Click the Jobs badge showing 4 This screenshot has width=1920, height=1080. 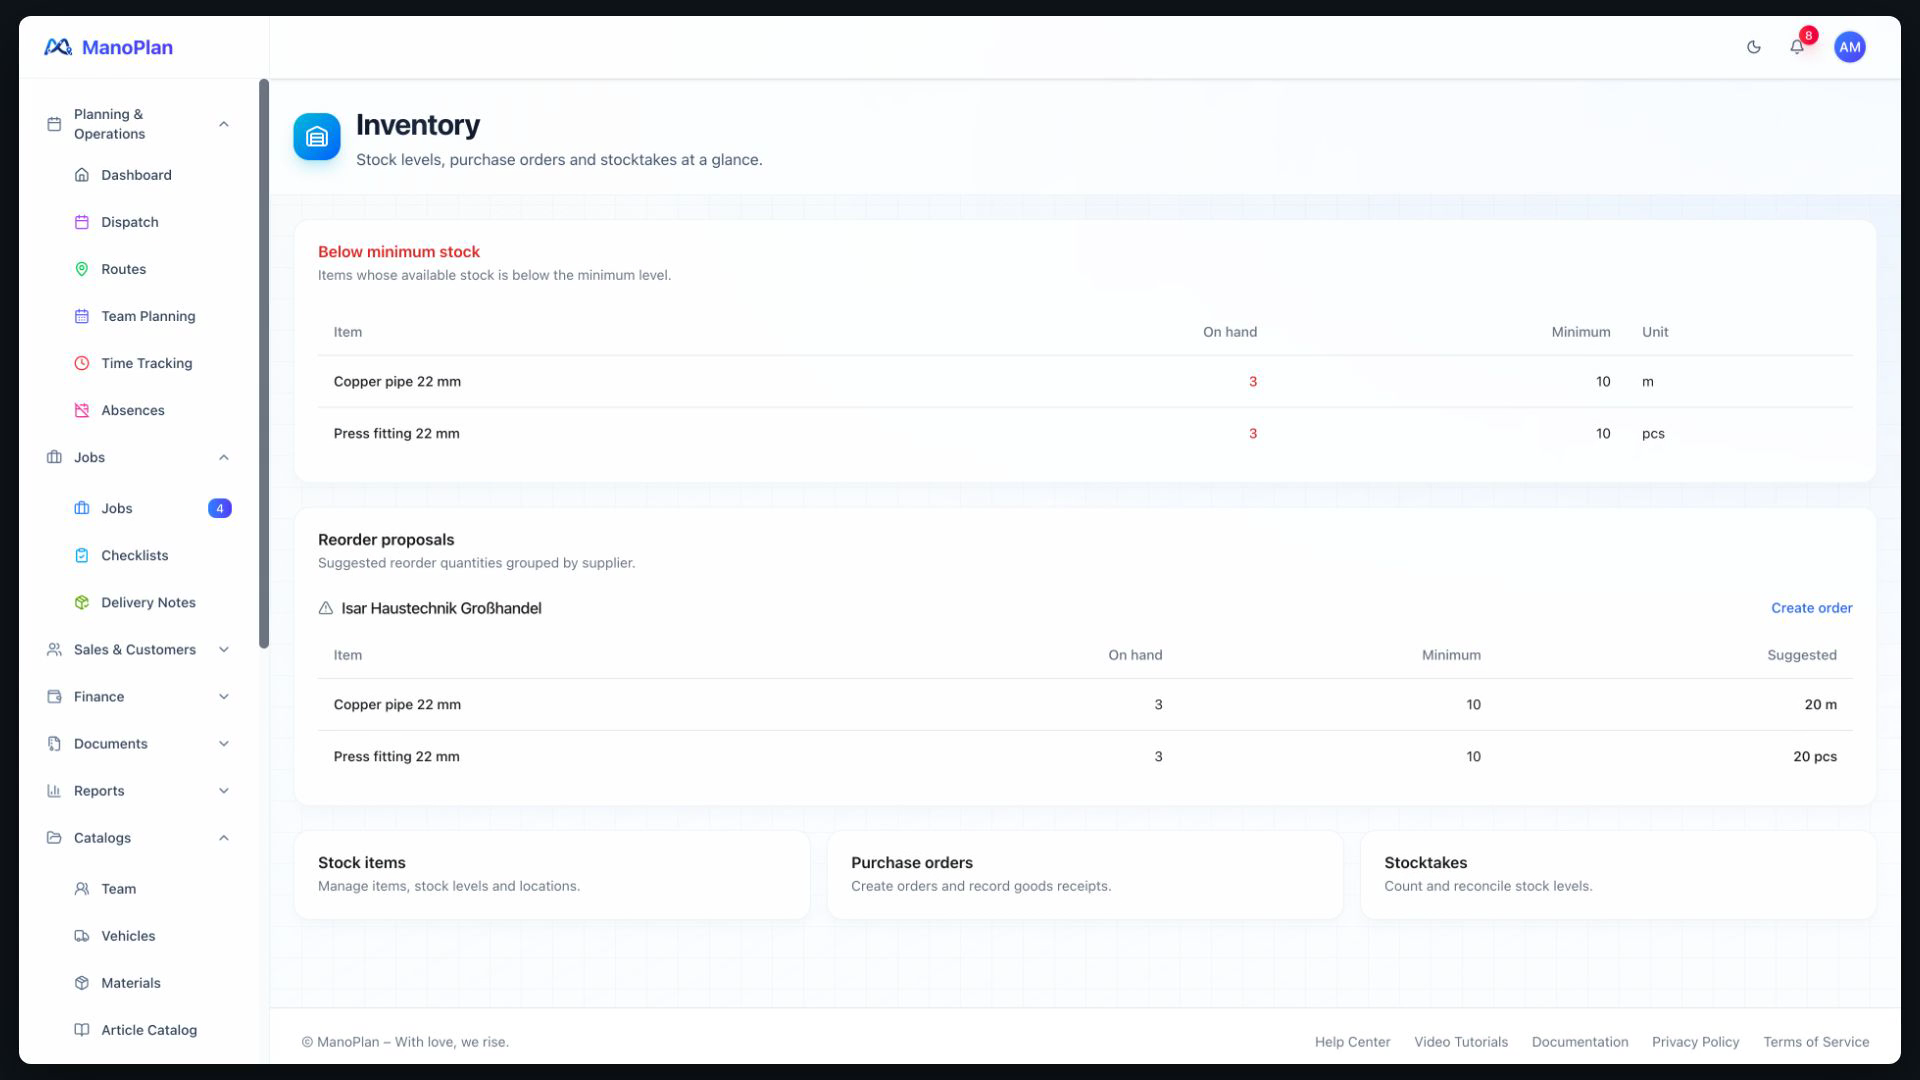pos(220,508)
